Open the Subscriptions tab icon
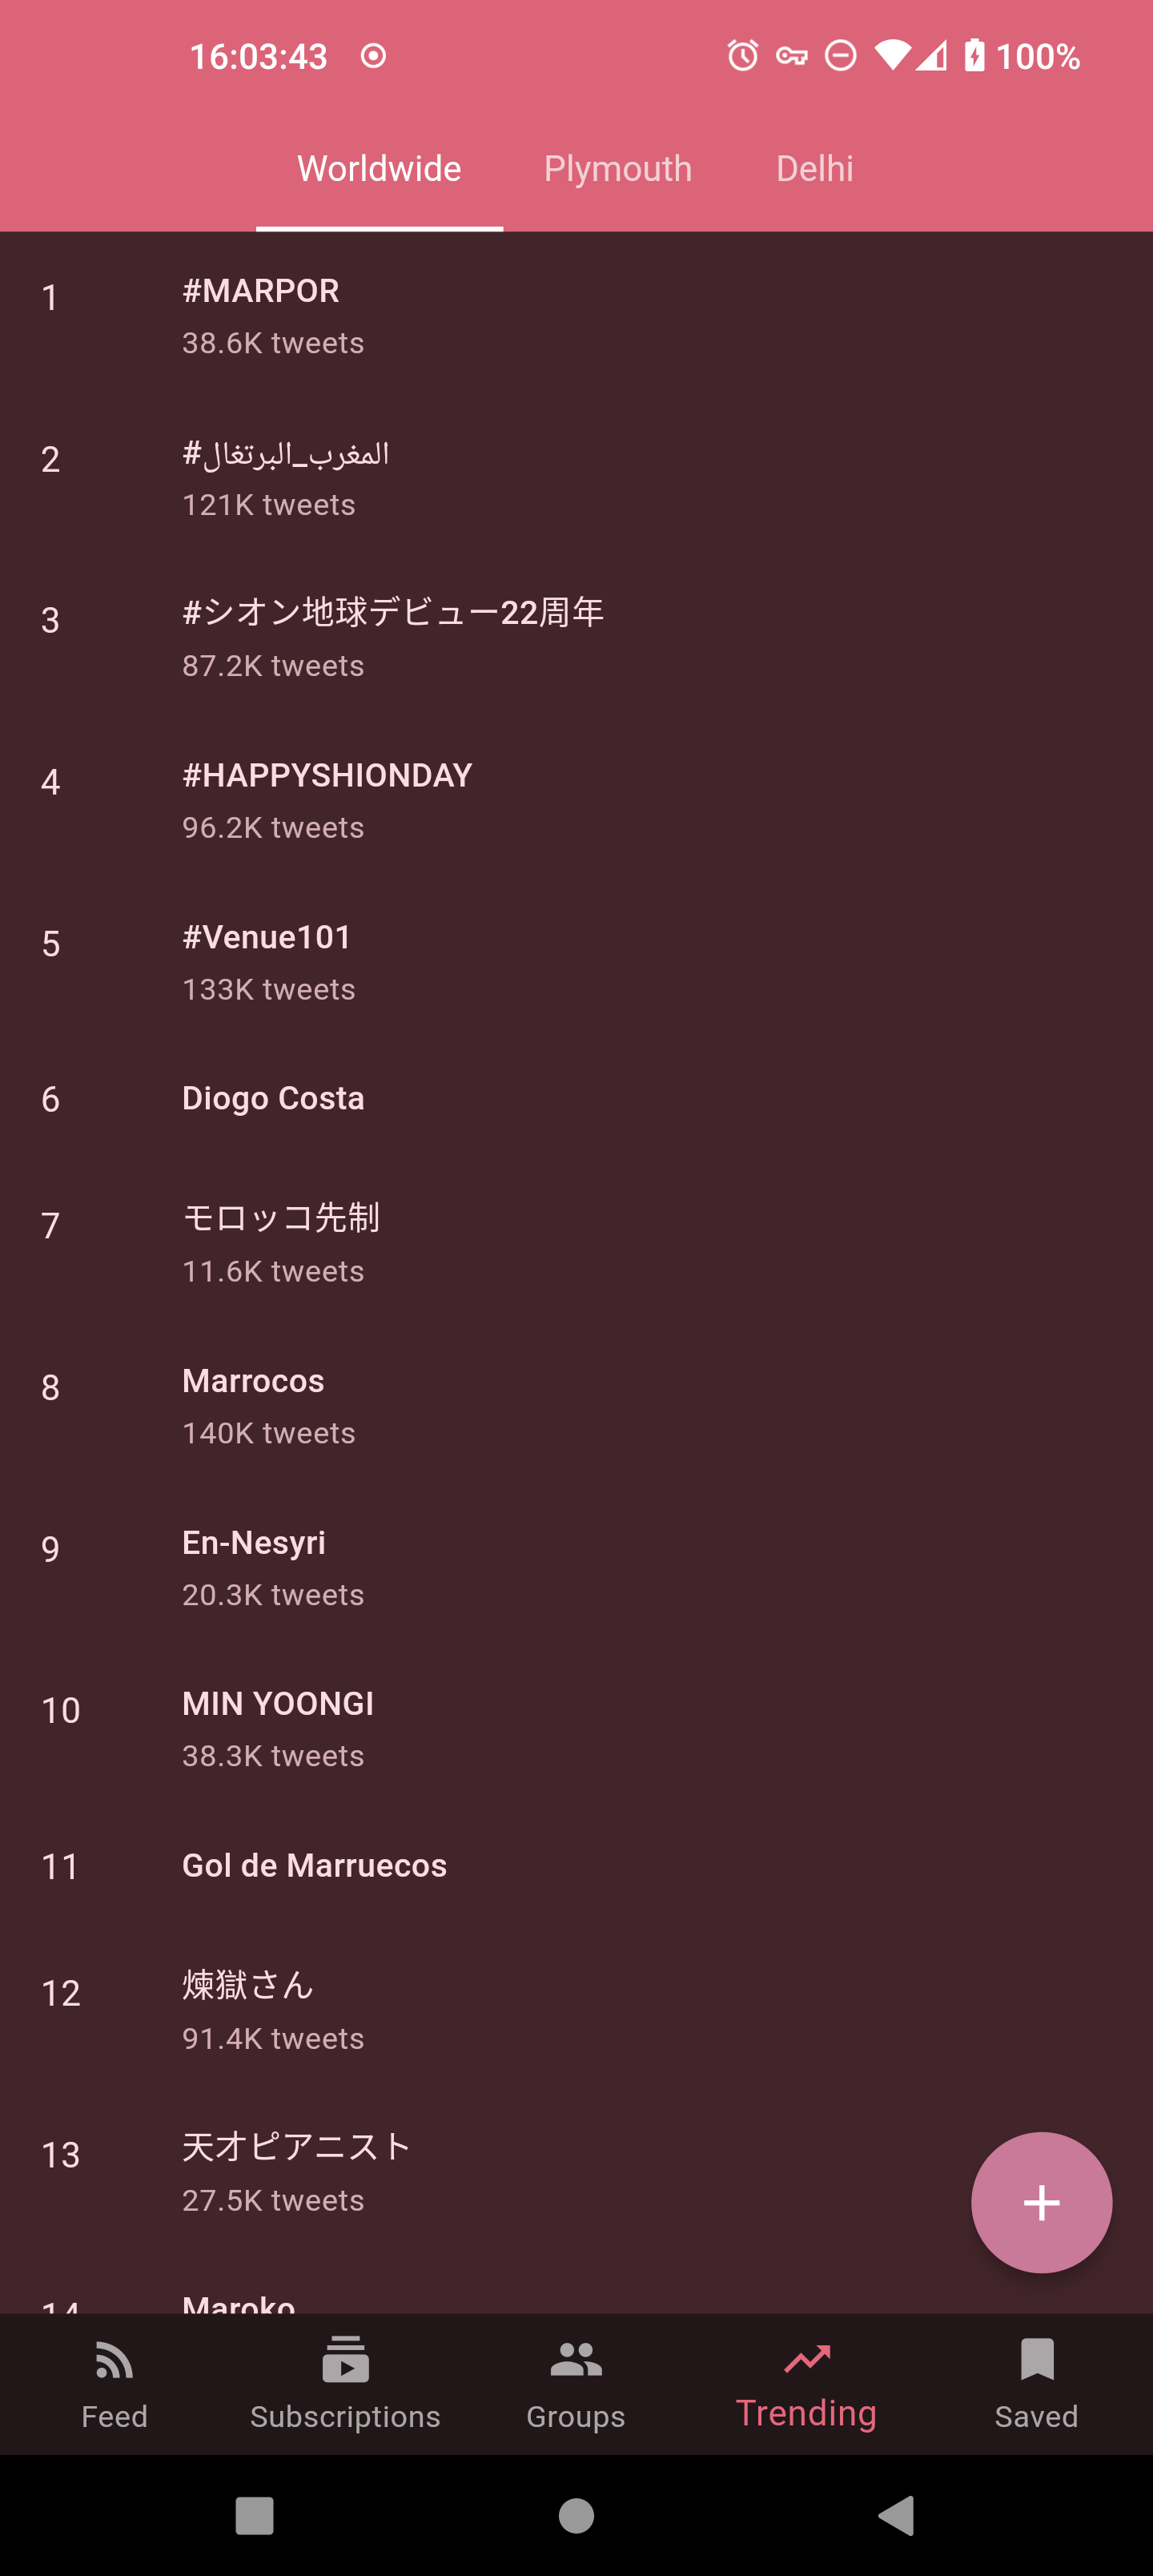The image size is (1153, 2576). pos(345,2361)
